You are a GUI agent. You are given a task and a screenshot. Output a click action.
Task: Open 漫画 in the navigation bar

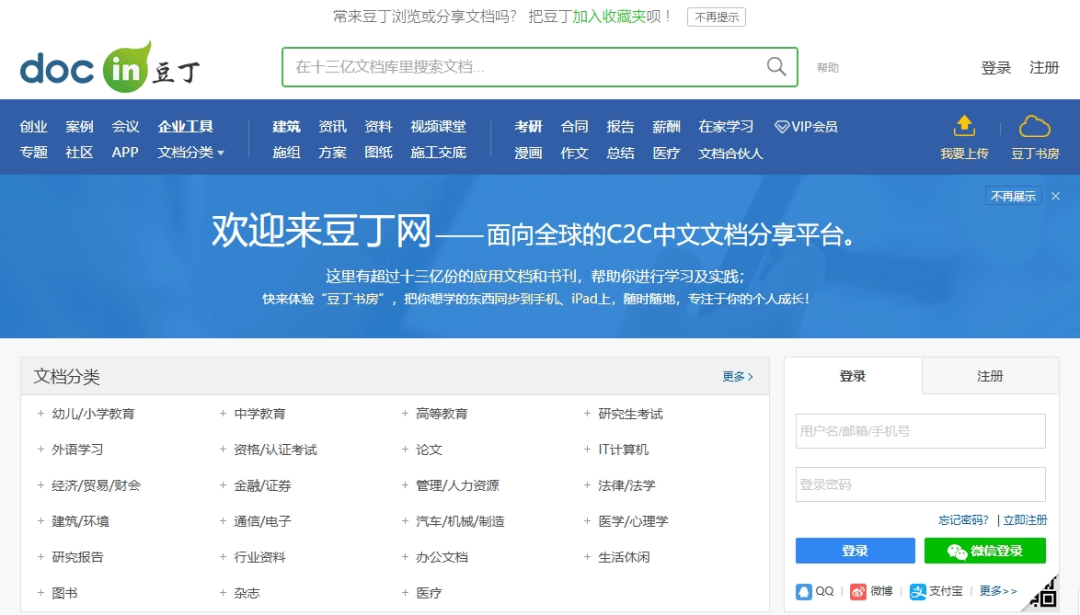pyautogui.click(x=528, y=153)
